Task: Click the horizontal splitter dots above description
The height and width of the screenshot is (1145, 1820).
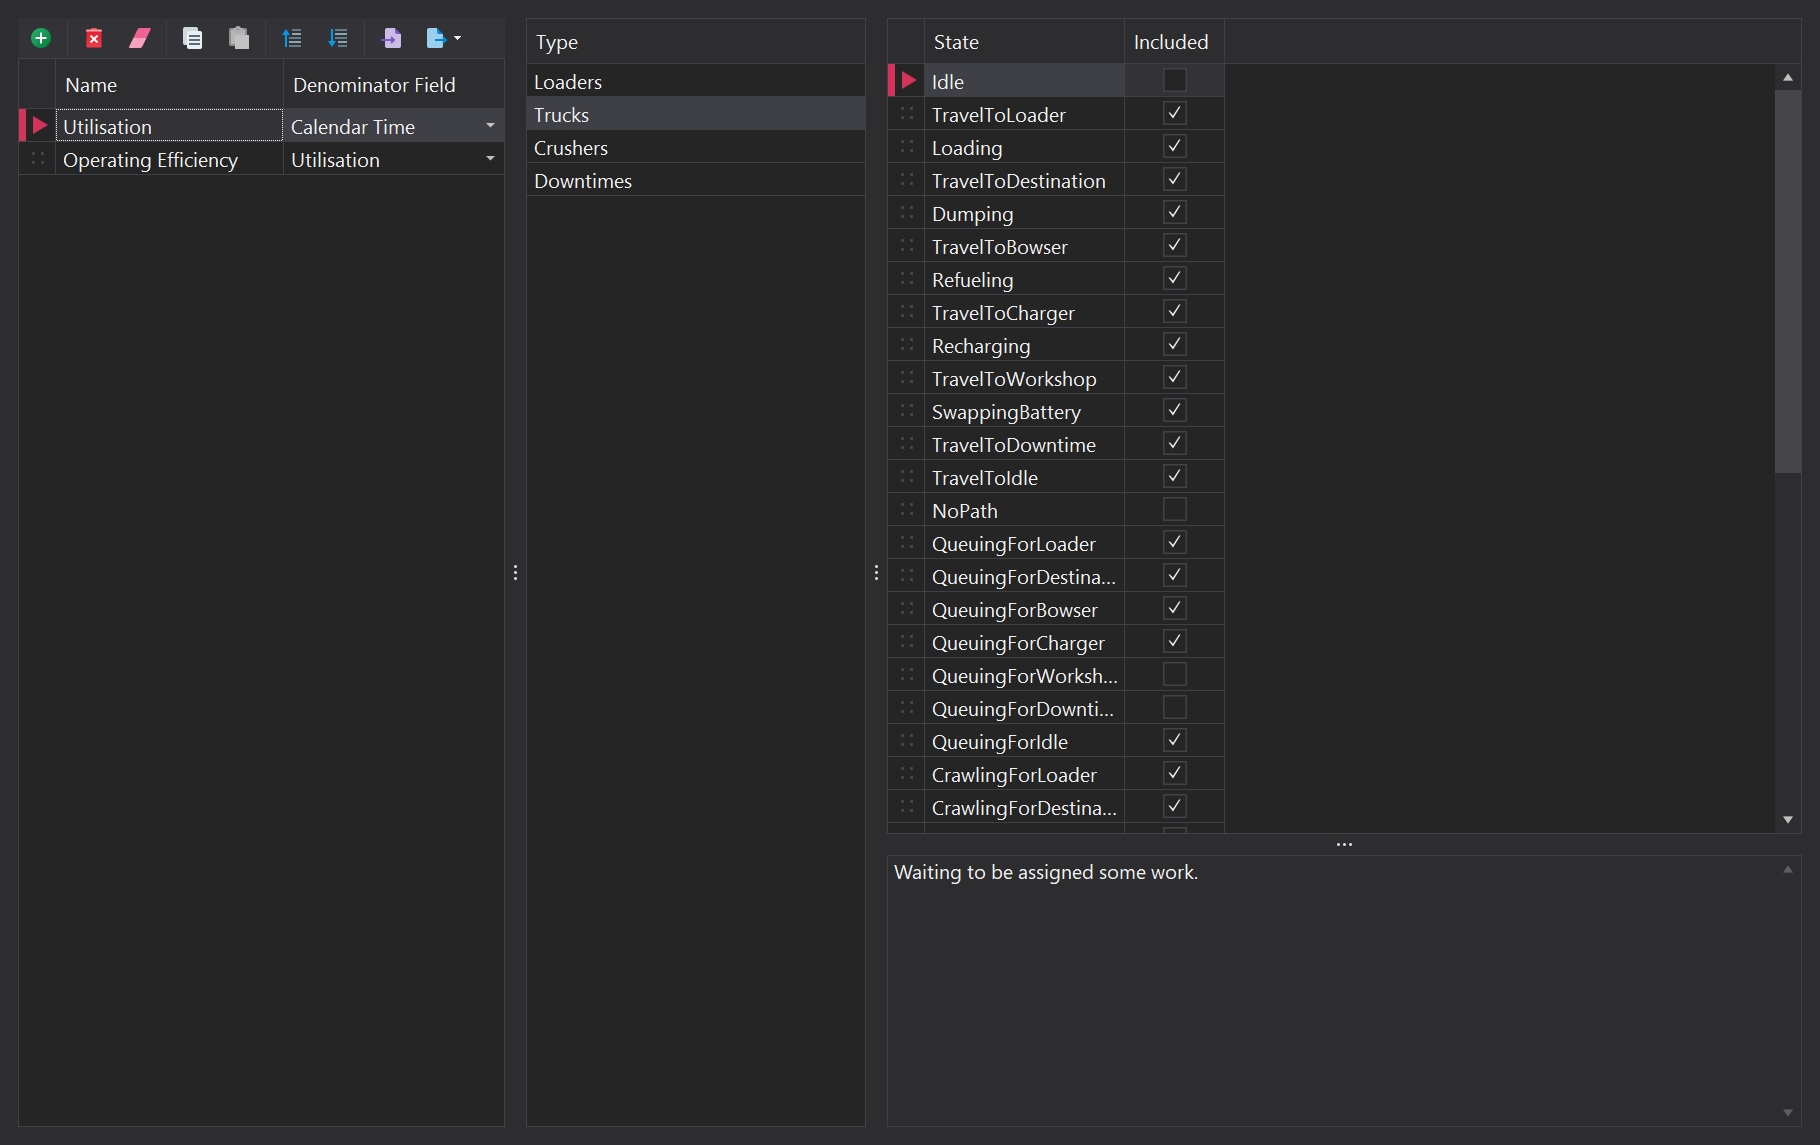Action: (x=1344, y=844)
